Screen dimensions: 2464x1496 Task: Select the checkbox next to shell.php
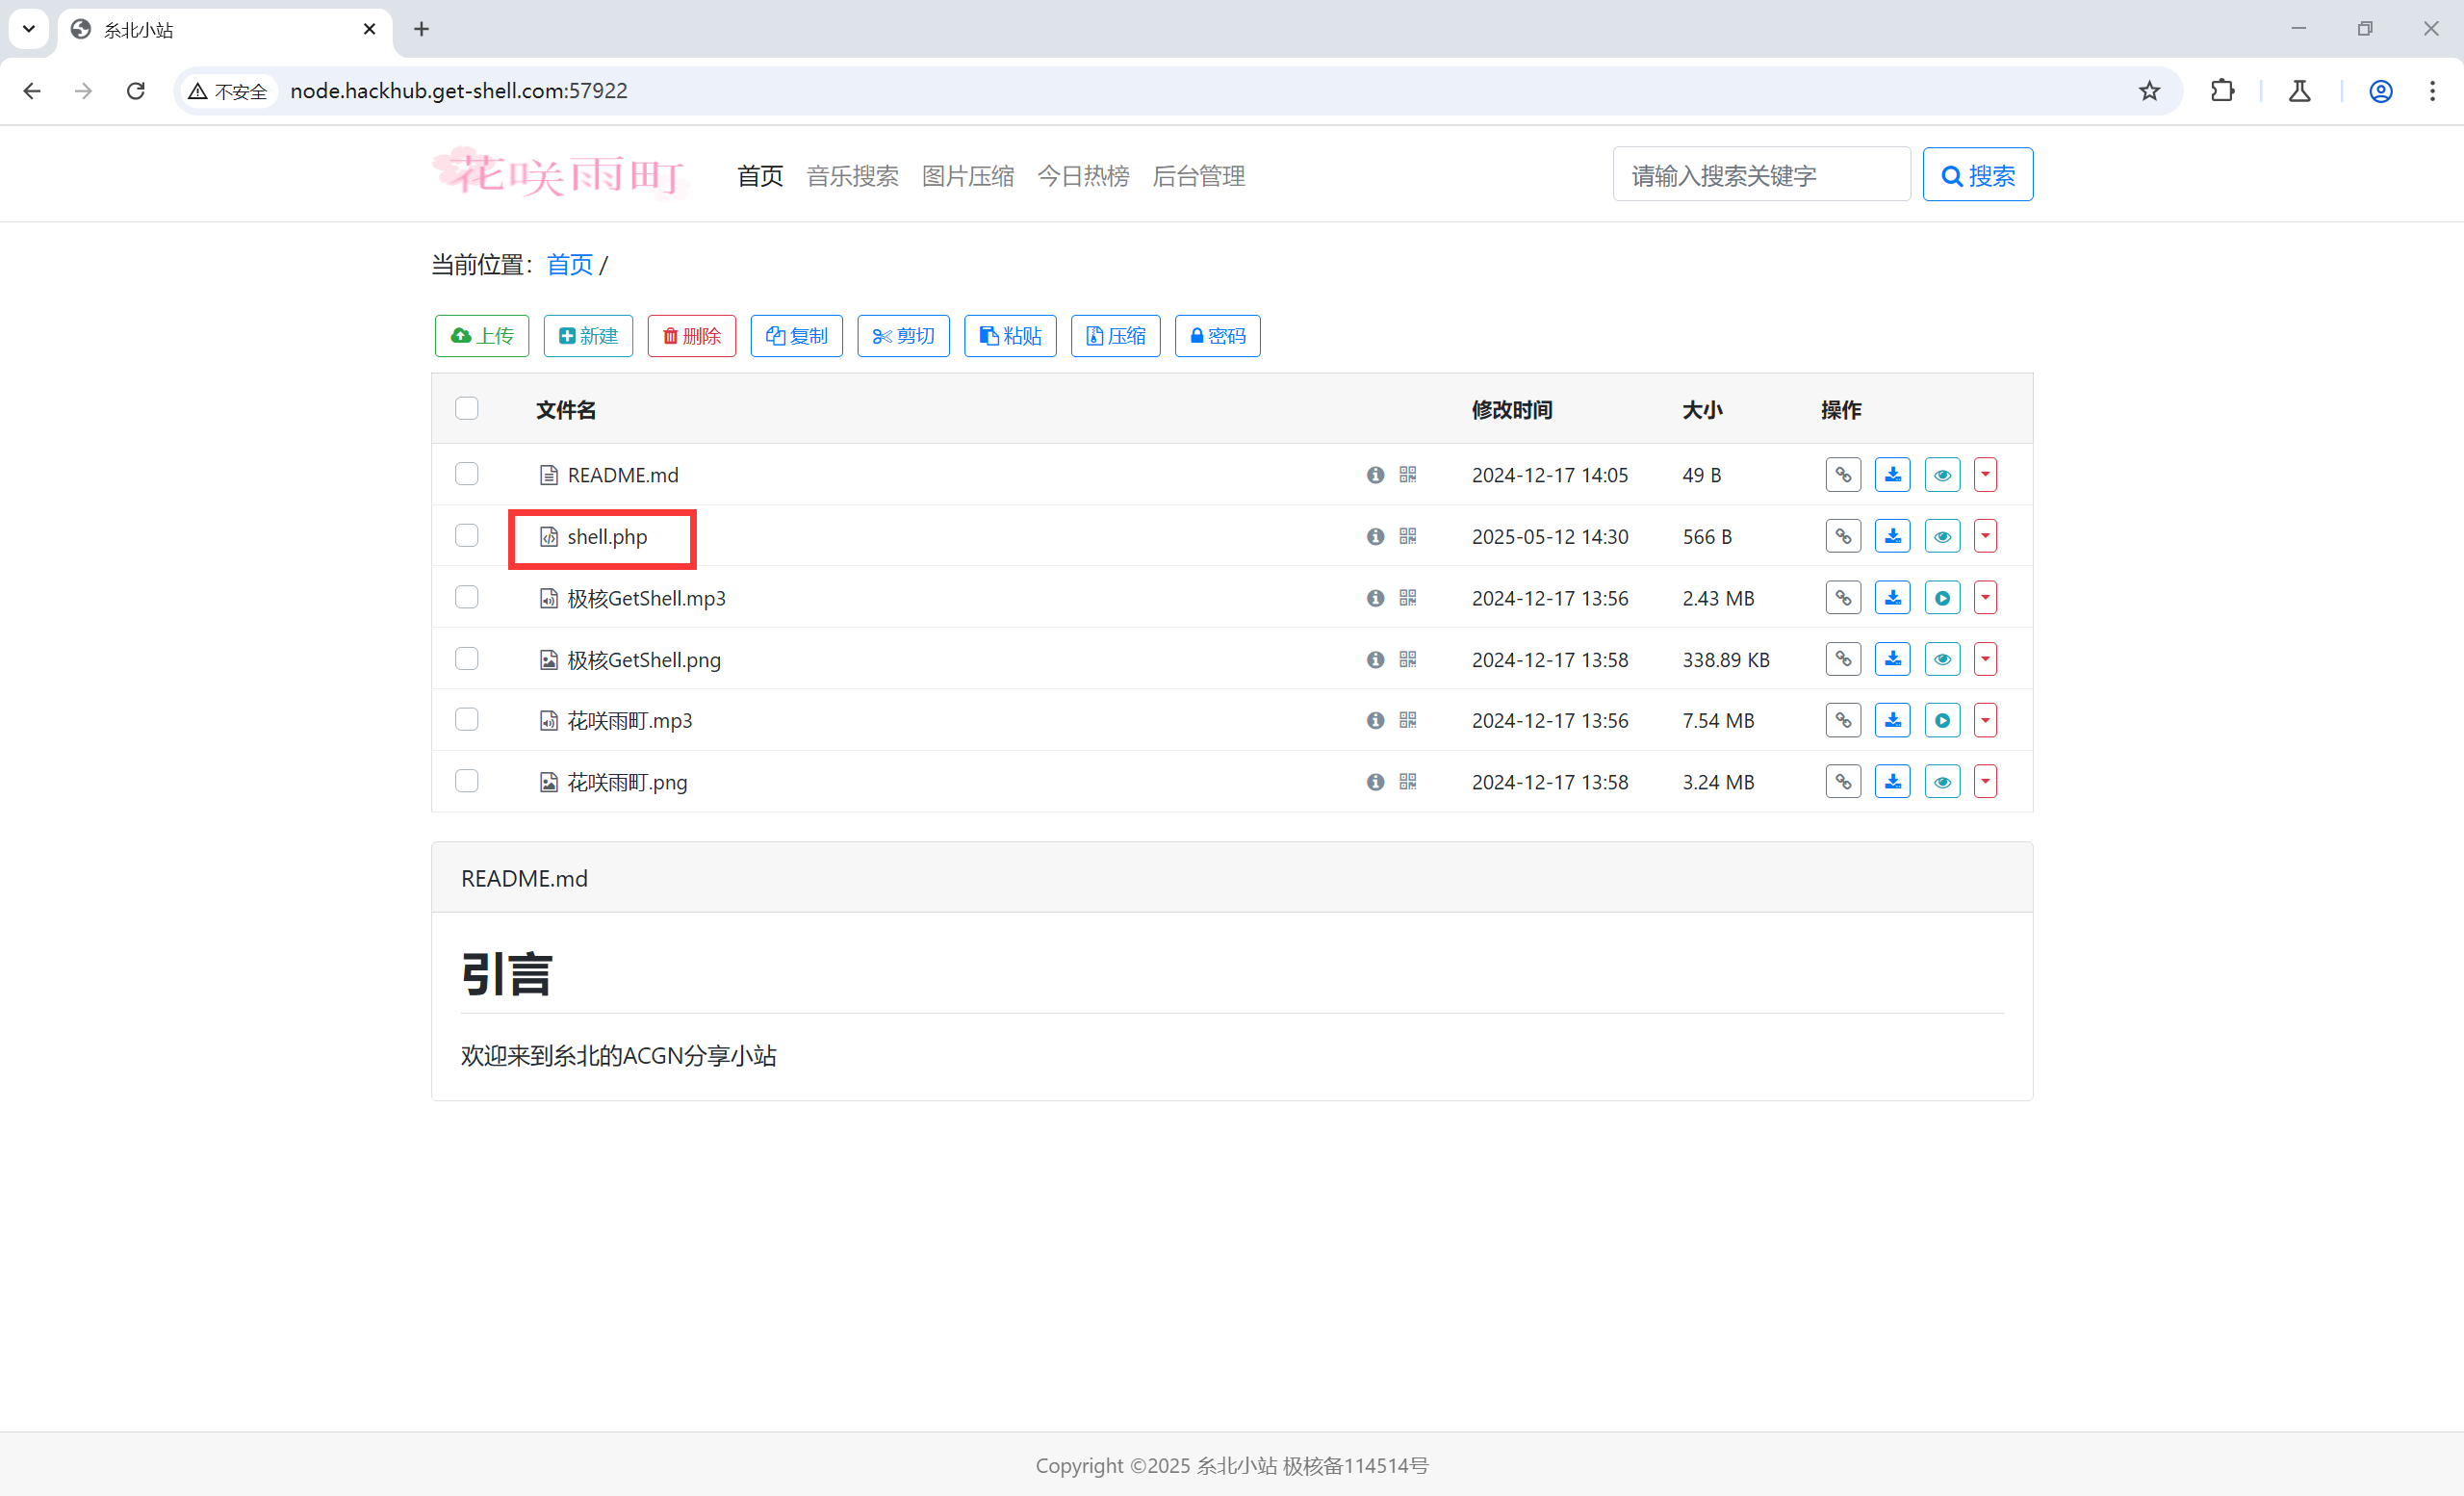point(466,536)
